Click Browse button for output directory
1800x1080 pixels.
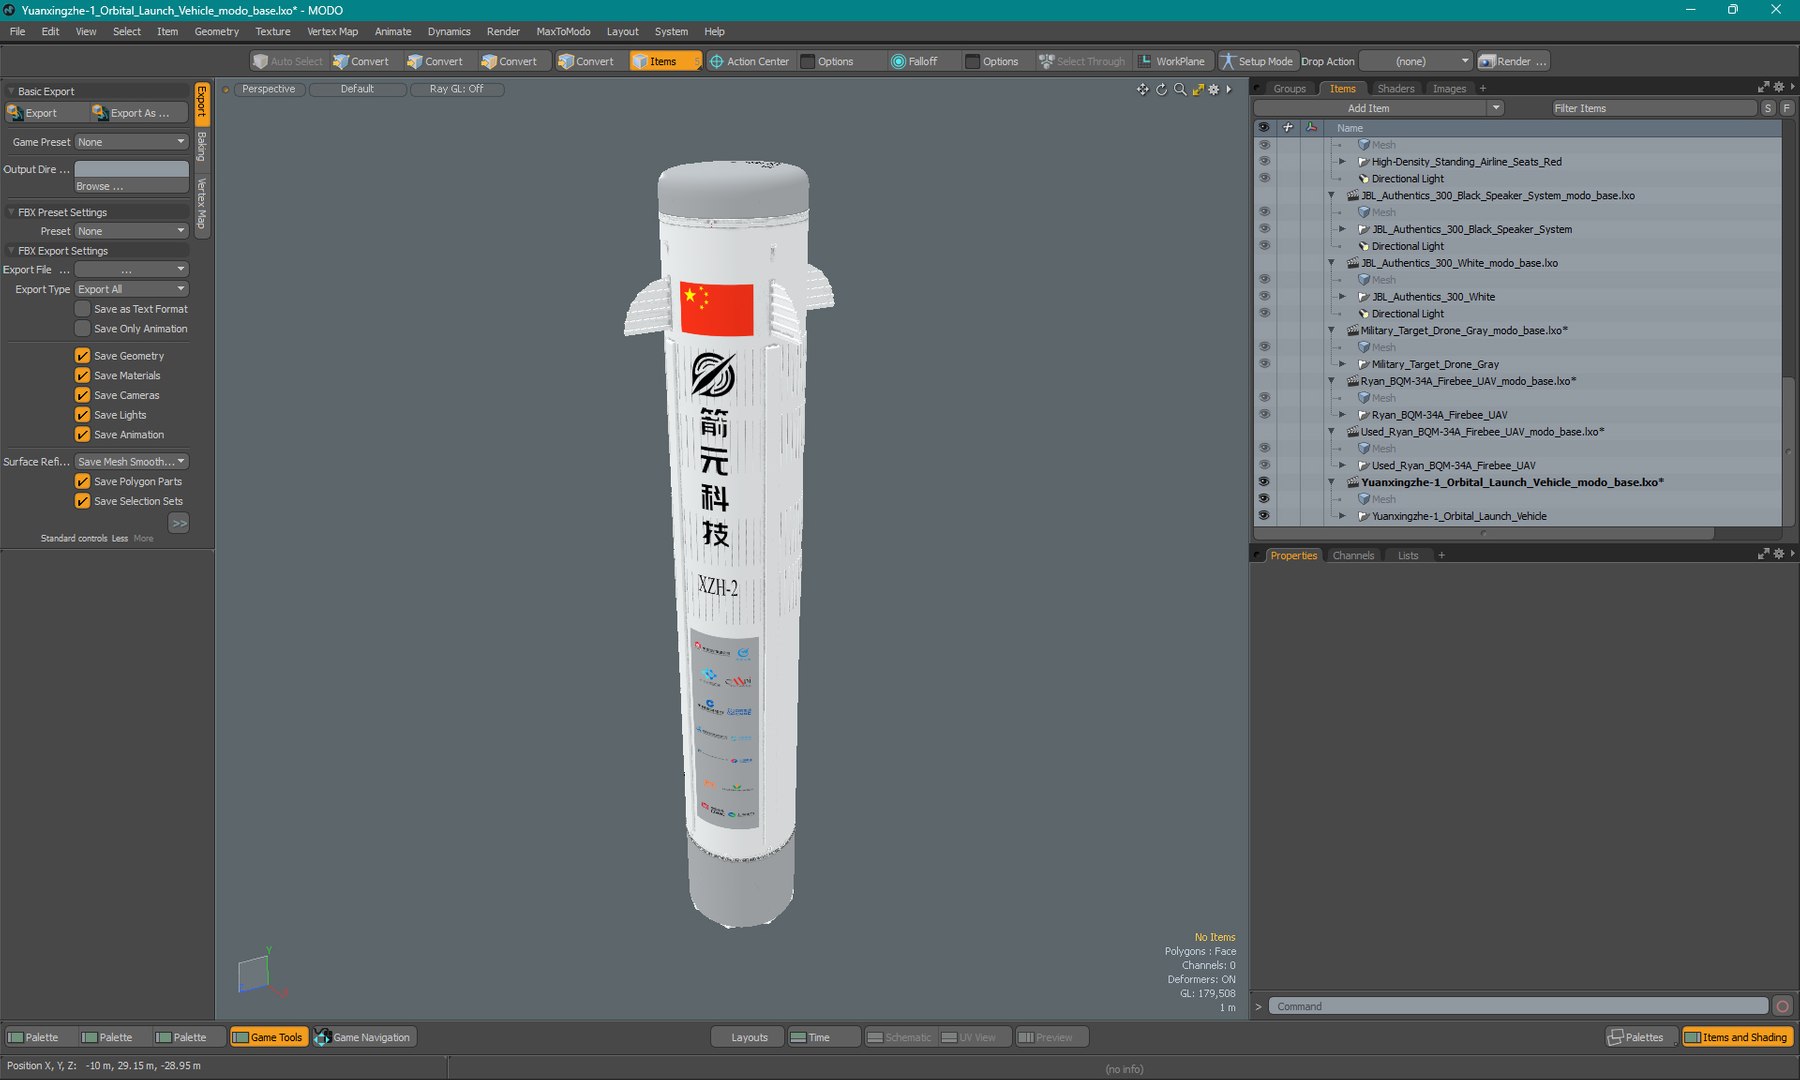tap(132, 186)
